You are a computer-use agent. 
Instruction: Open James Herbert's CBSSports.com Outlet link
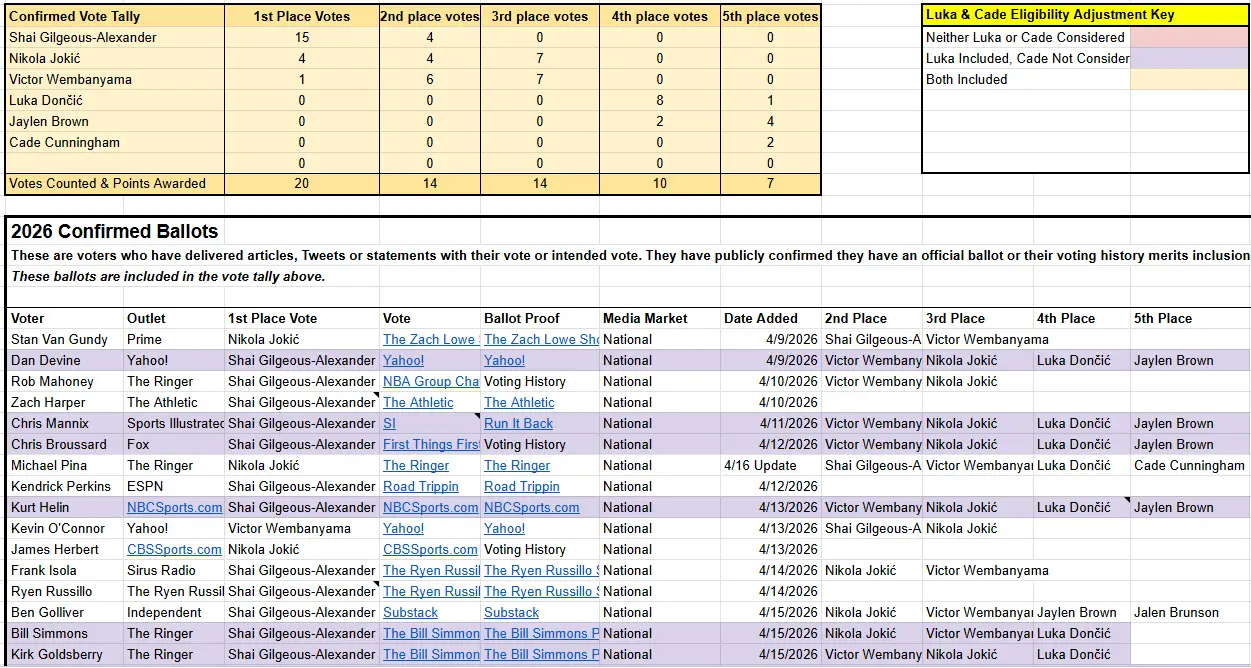(174, 549)
